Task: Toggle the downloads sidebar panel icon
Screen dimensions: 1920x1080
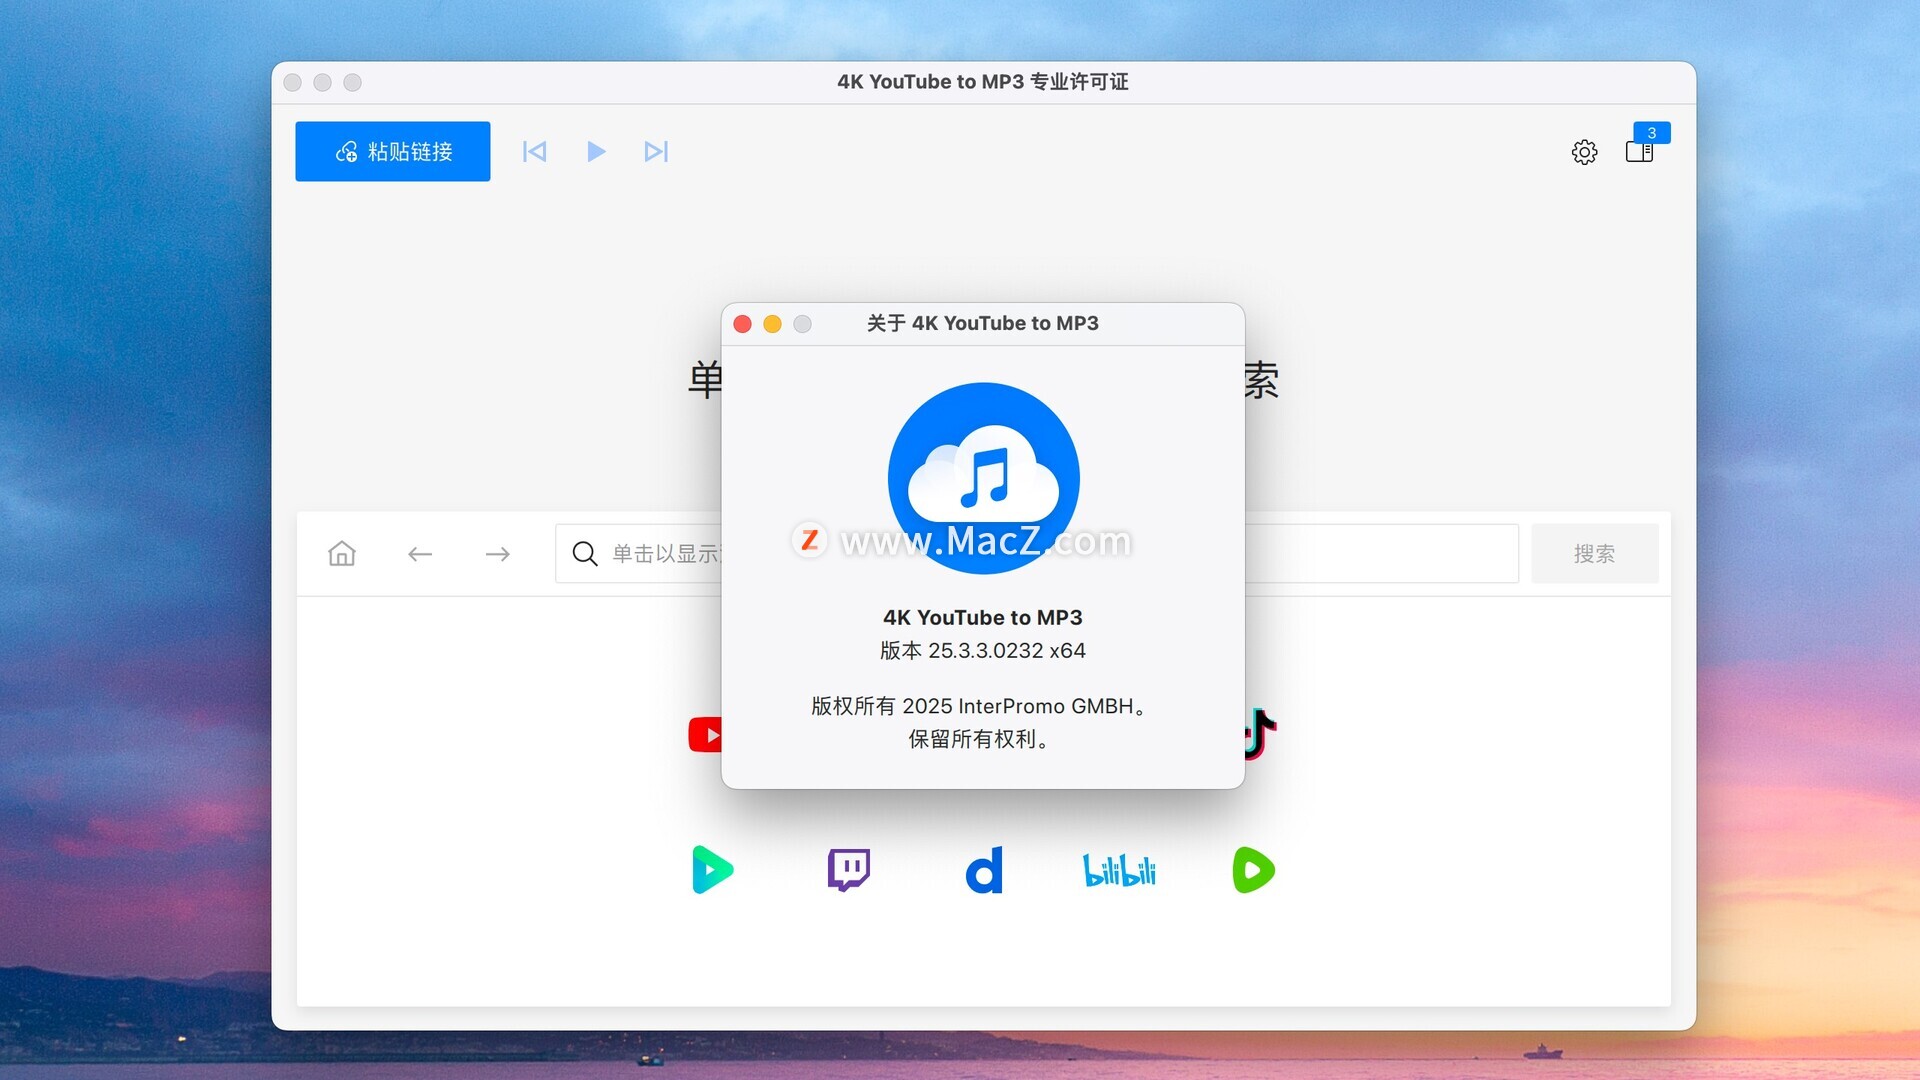Action: pyautogui.click(x=1639, y=152)
